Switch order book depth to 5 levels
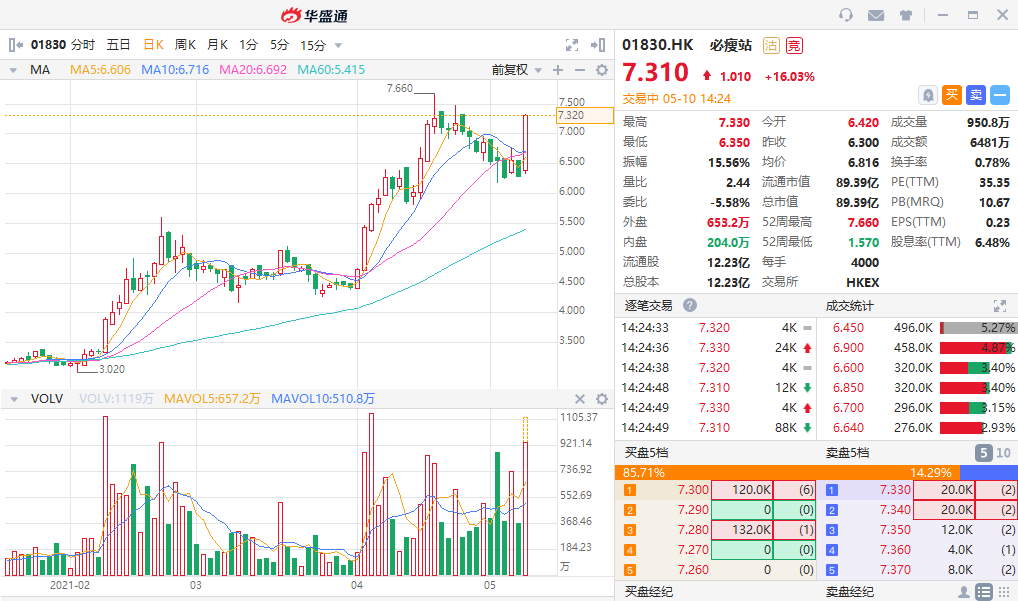 click(x=984, y=453)
